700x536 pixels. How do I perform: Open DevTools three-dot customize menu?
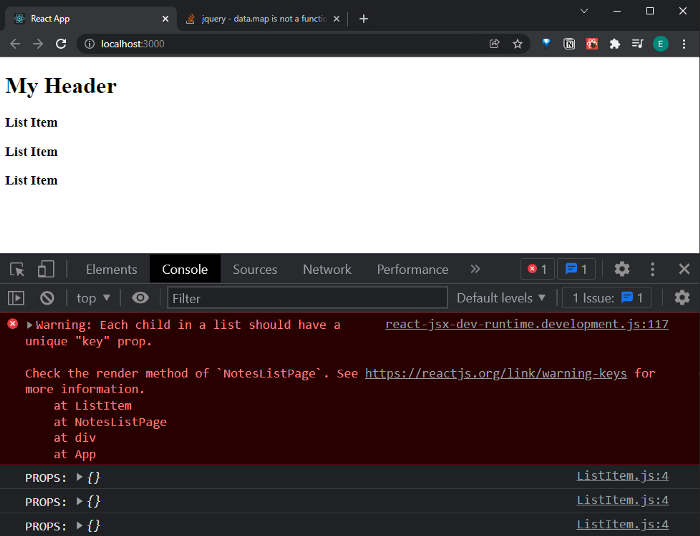(x=653, y=269)
